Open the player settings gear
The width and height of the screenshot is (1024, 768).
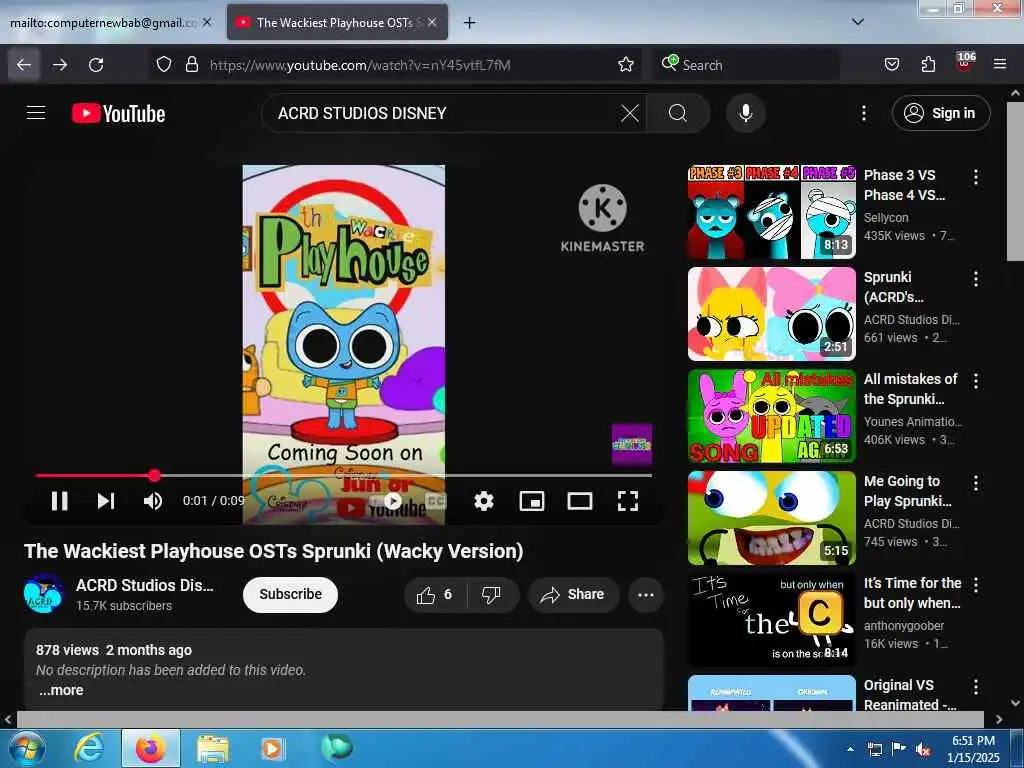(x=483, y=501)
